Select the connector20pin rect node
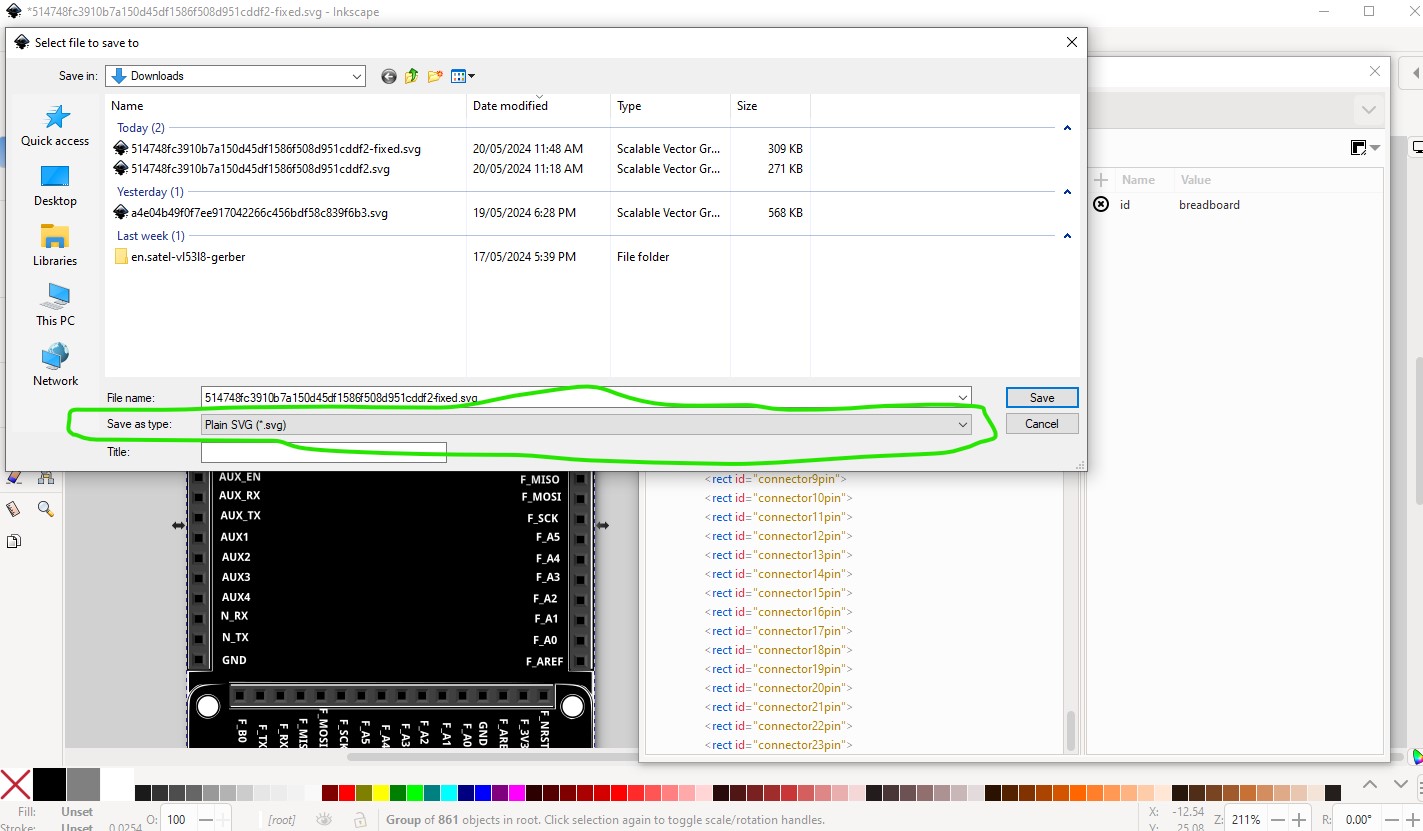 pyautogui.click(x=779, y=688)
